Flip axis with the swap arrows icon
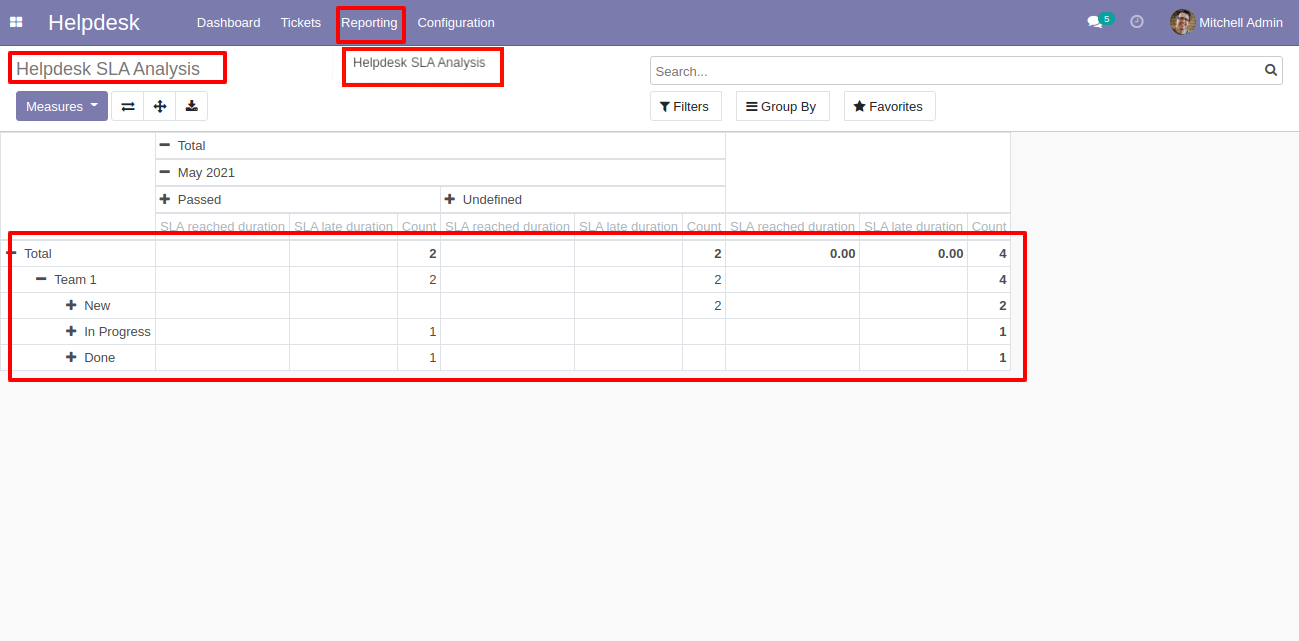Image resolution: width=1299 pixels, height=641 pixels. point(128,106)
